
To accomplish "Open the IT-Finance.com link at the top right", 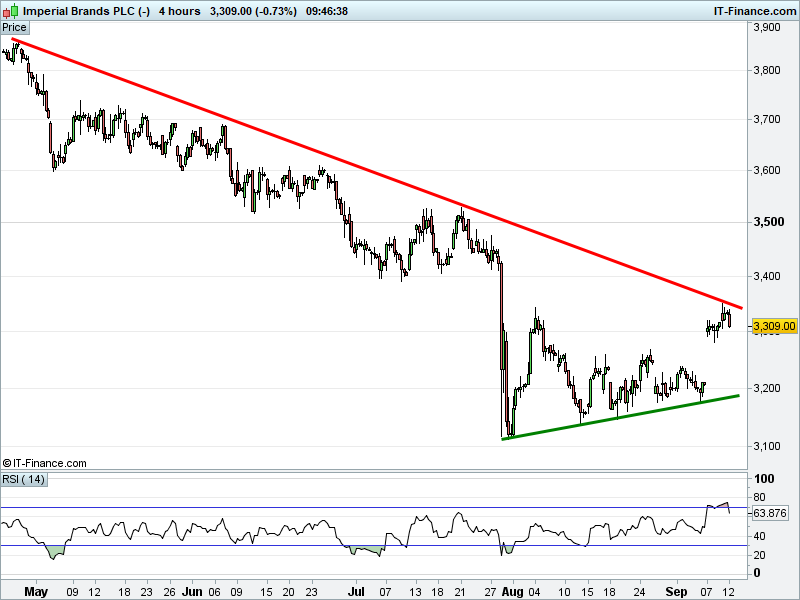I will (755, 11).
